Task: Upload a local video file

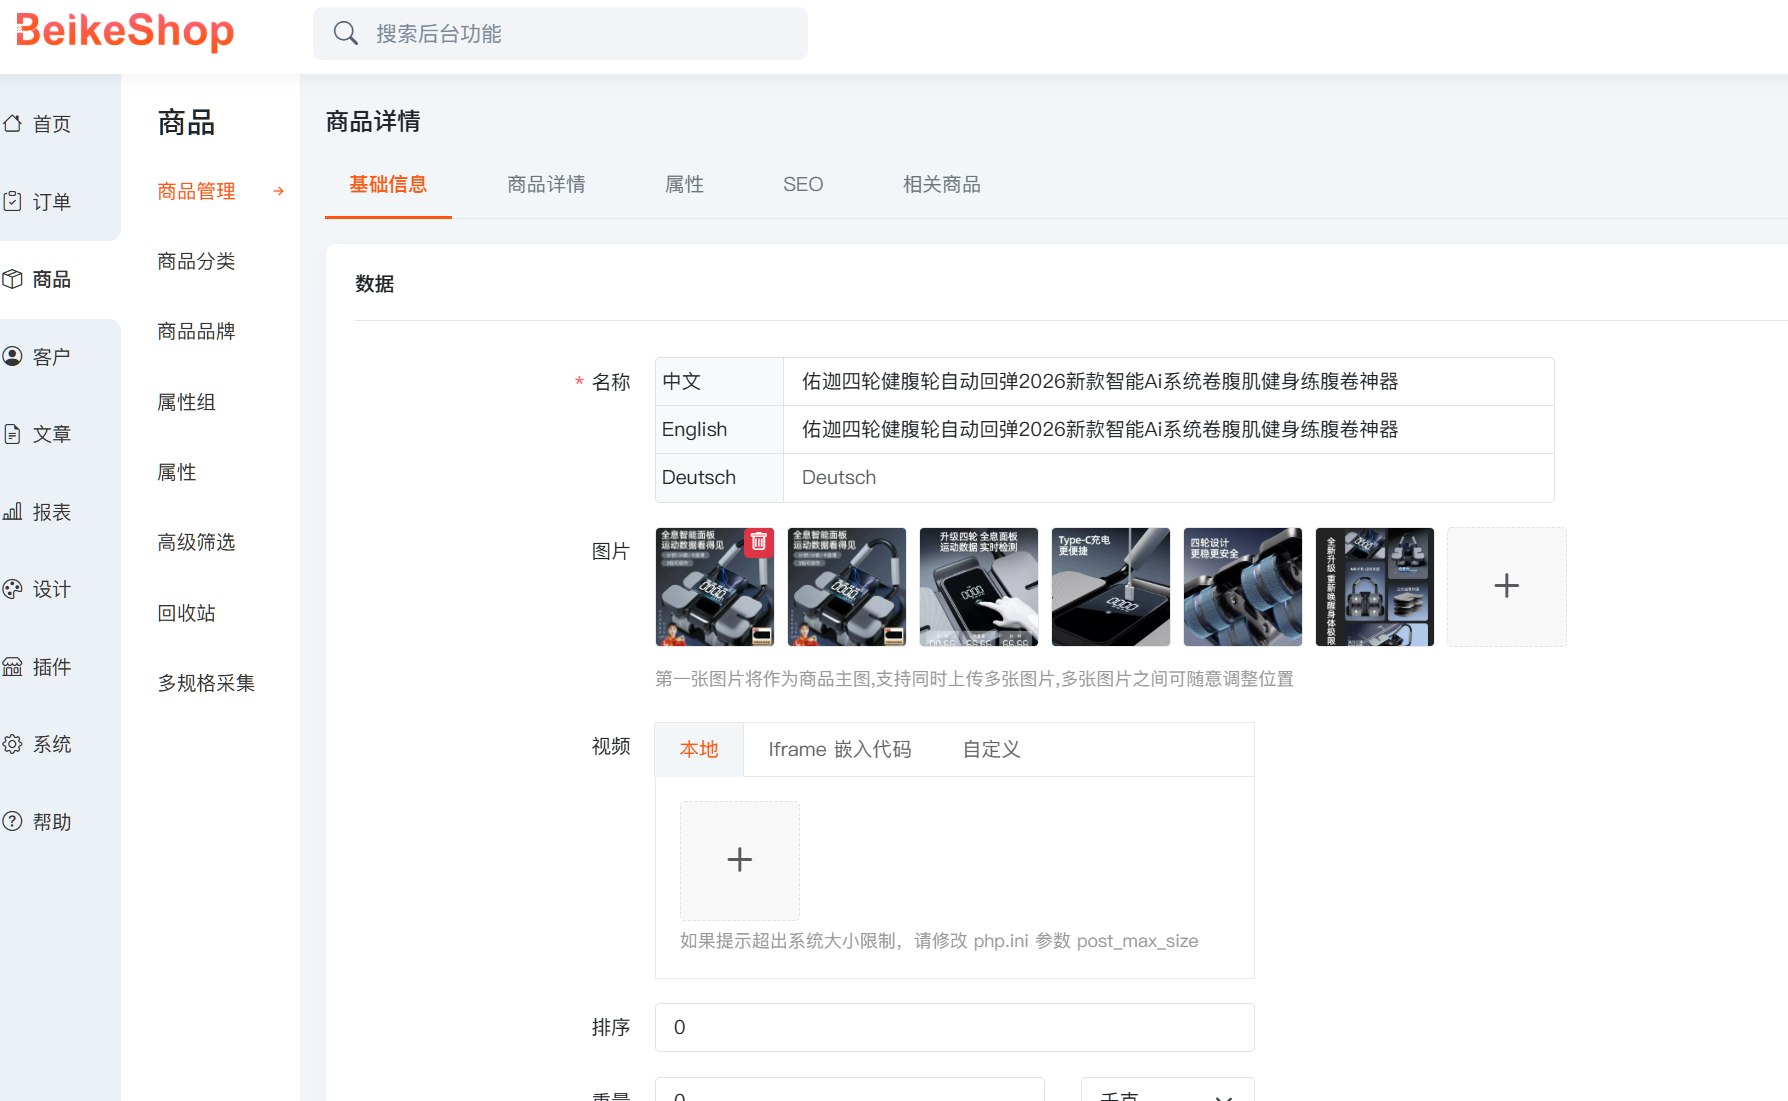Action: [739, 860]
